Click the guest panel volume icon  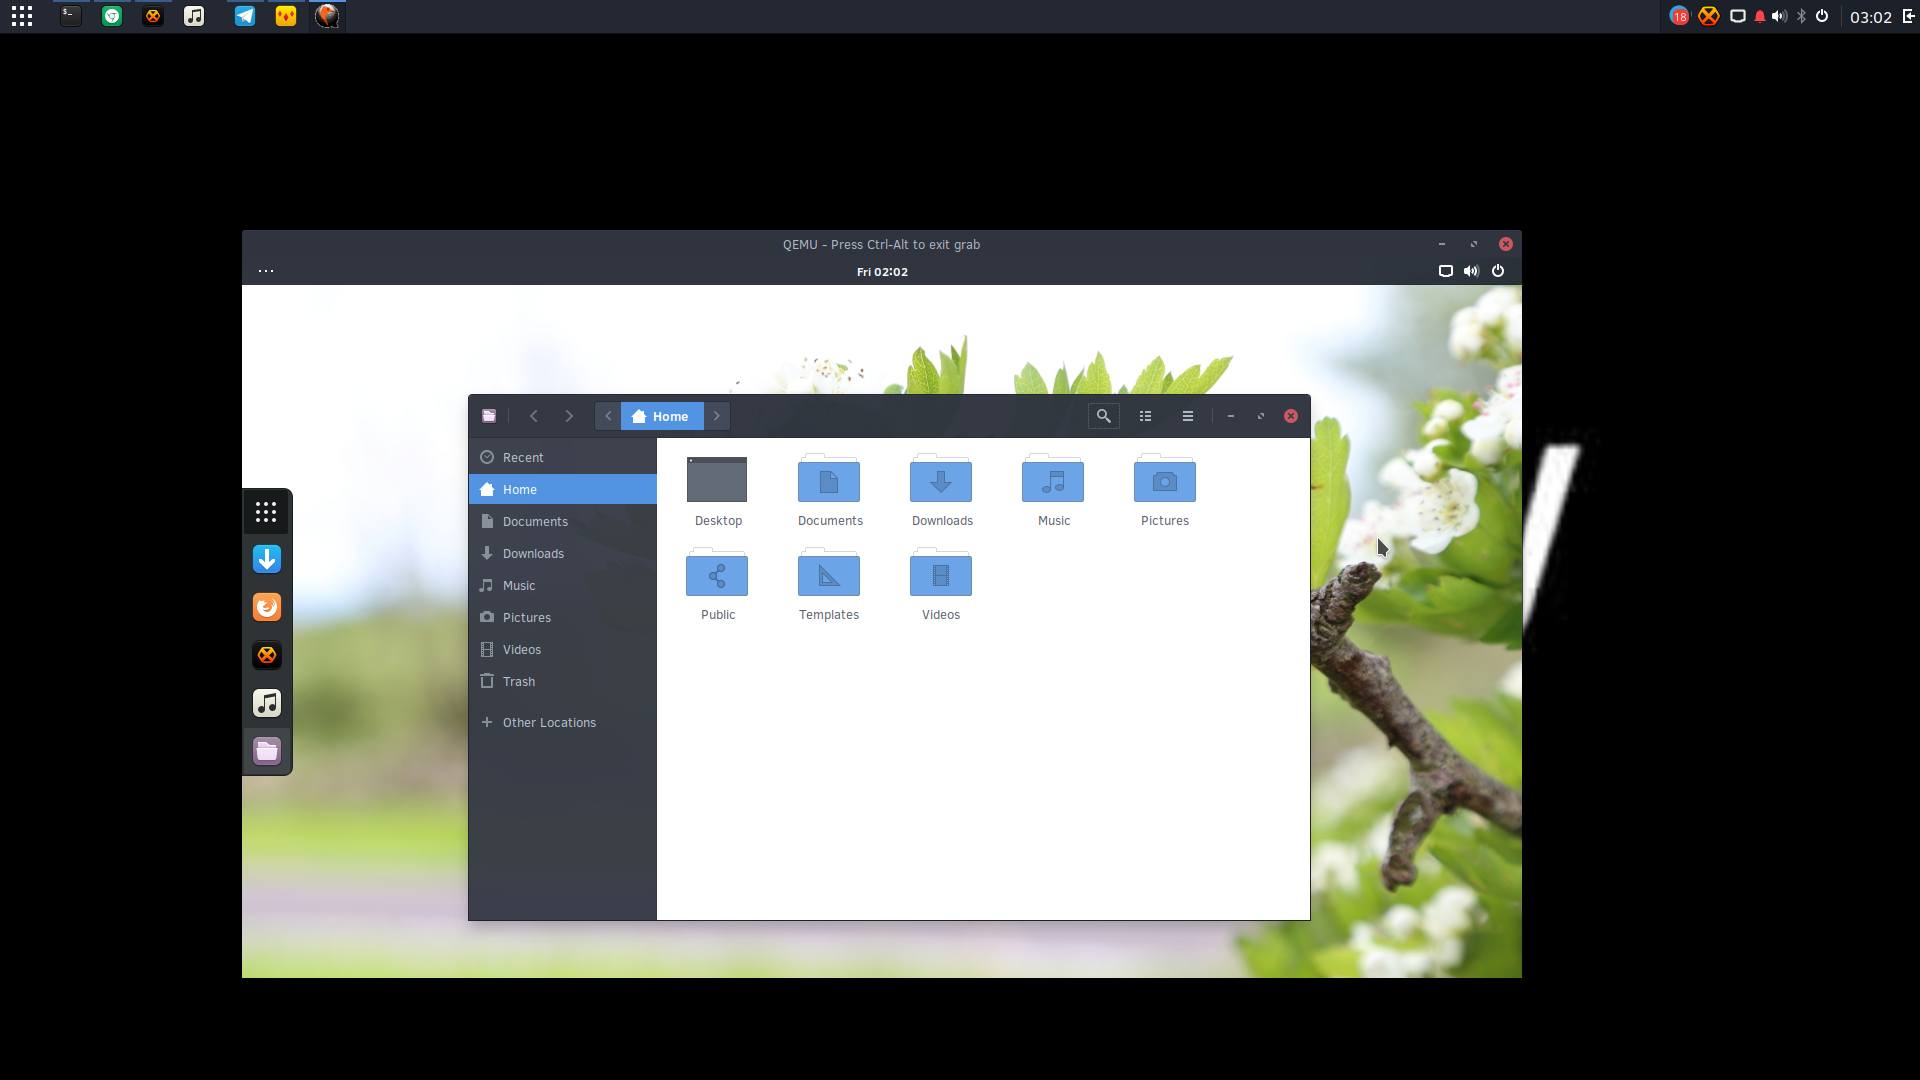tap(1471, 271)
